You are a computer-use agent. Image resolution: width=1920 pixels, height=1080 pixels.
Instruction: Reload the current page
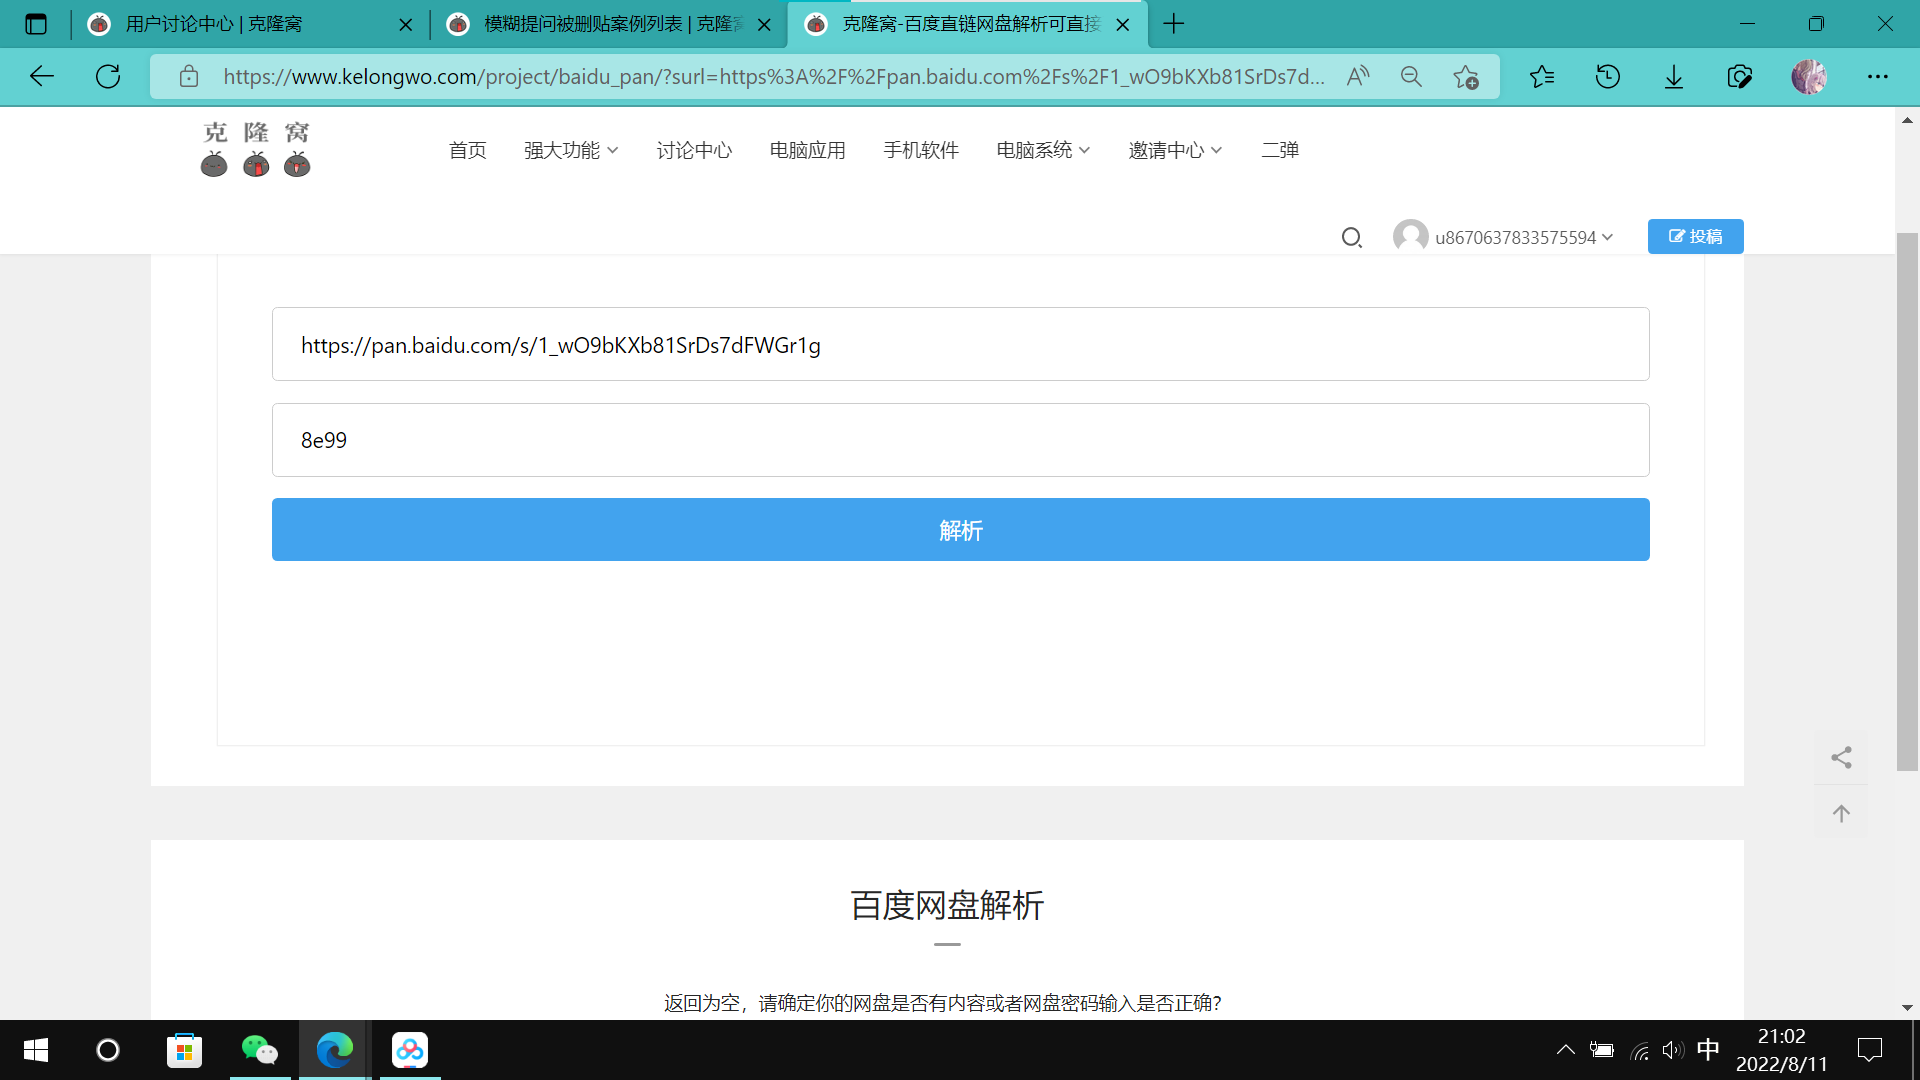point(108,76)
